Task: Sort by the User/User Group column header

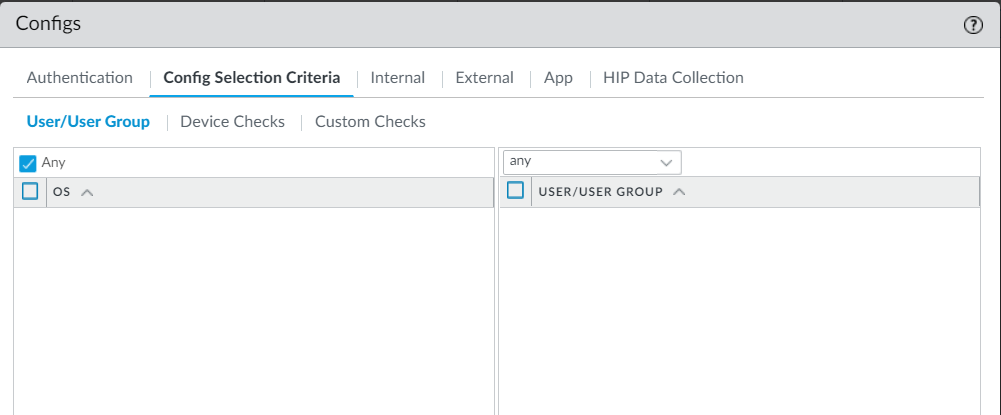Action: pos(600,192)
